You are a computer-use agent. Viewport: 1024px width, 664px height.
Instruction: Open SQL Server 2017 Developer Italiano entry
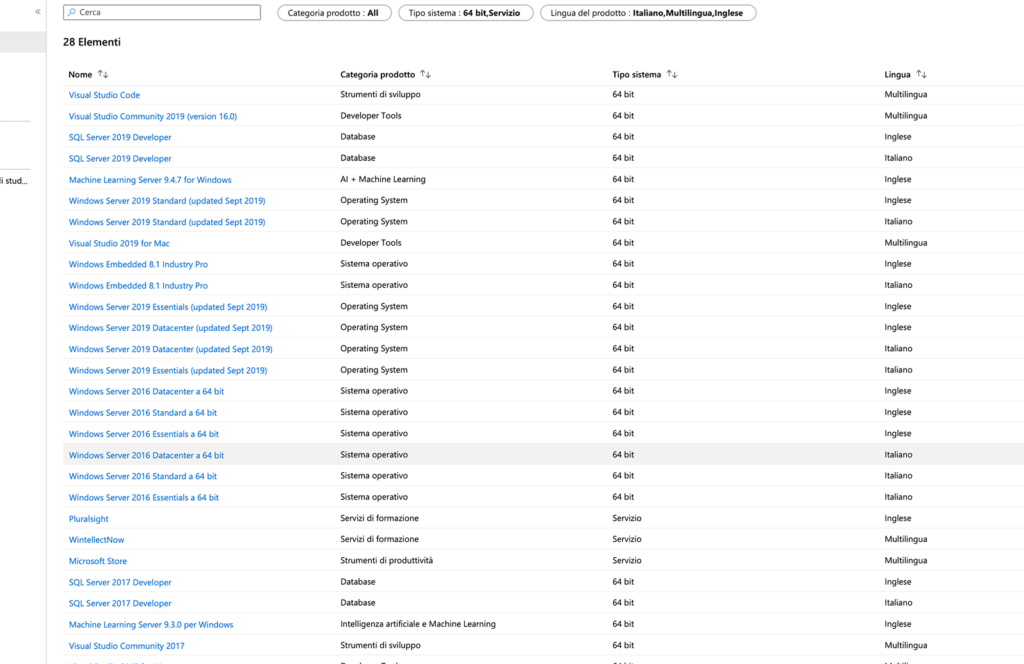click(x=120, y=603)
